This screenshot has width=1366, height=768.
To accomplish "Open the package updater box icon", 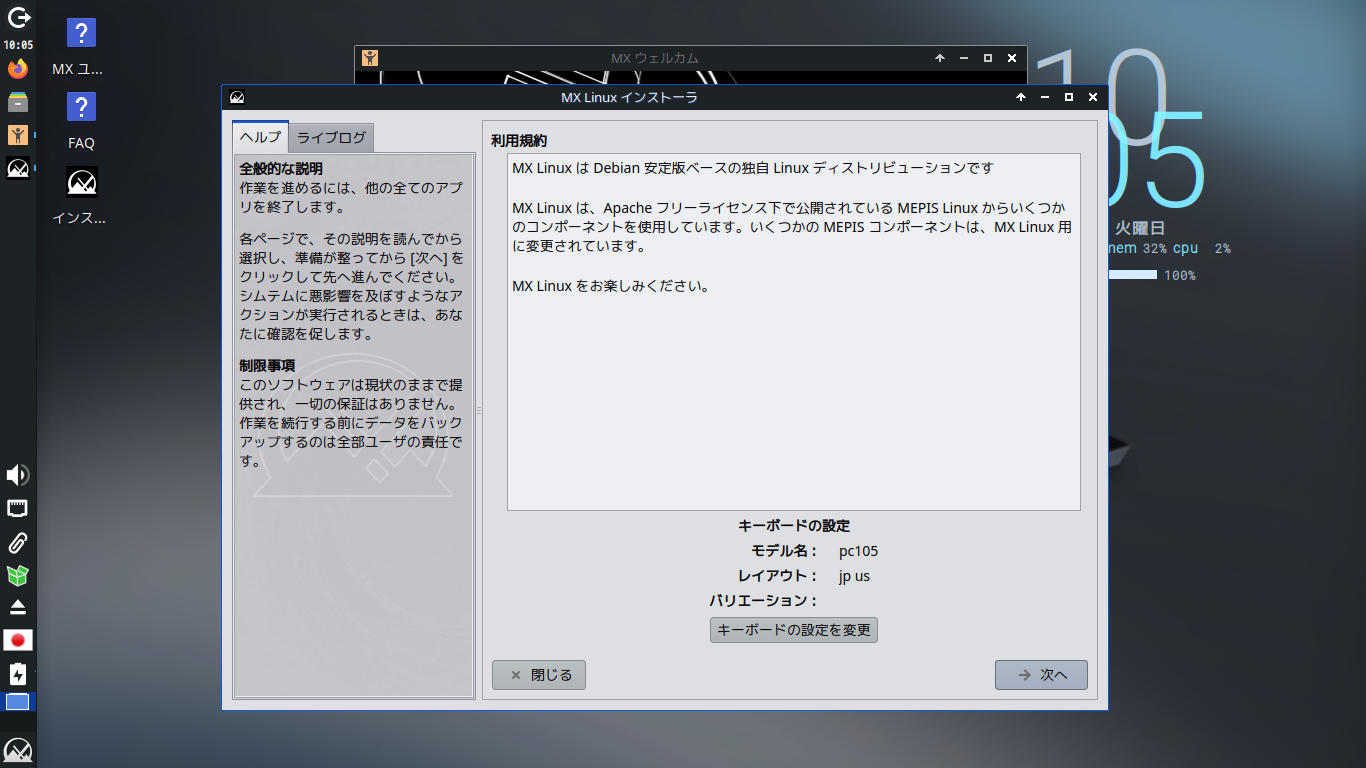I will 18,575.
